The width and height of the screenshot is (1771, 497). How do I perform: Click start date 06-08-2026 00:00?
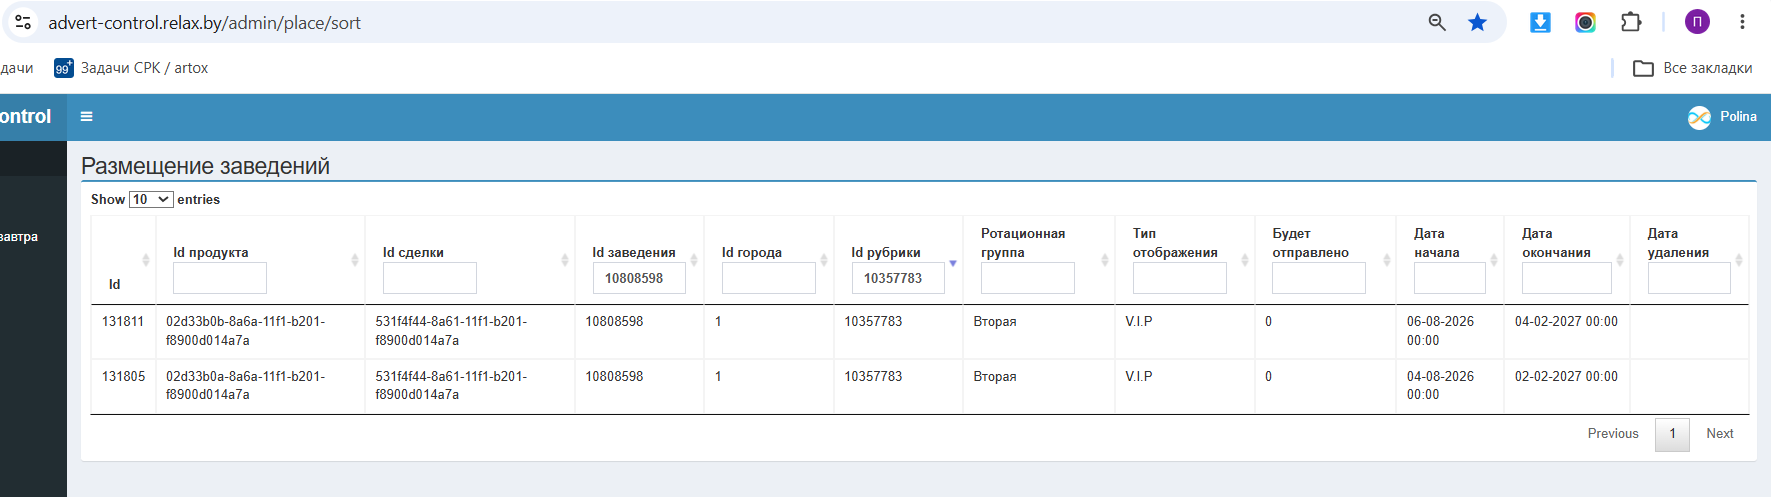(x=1440, y=331)
